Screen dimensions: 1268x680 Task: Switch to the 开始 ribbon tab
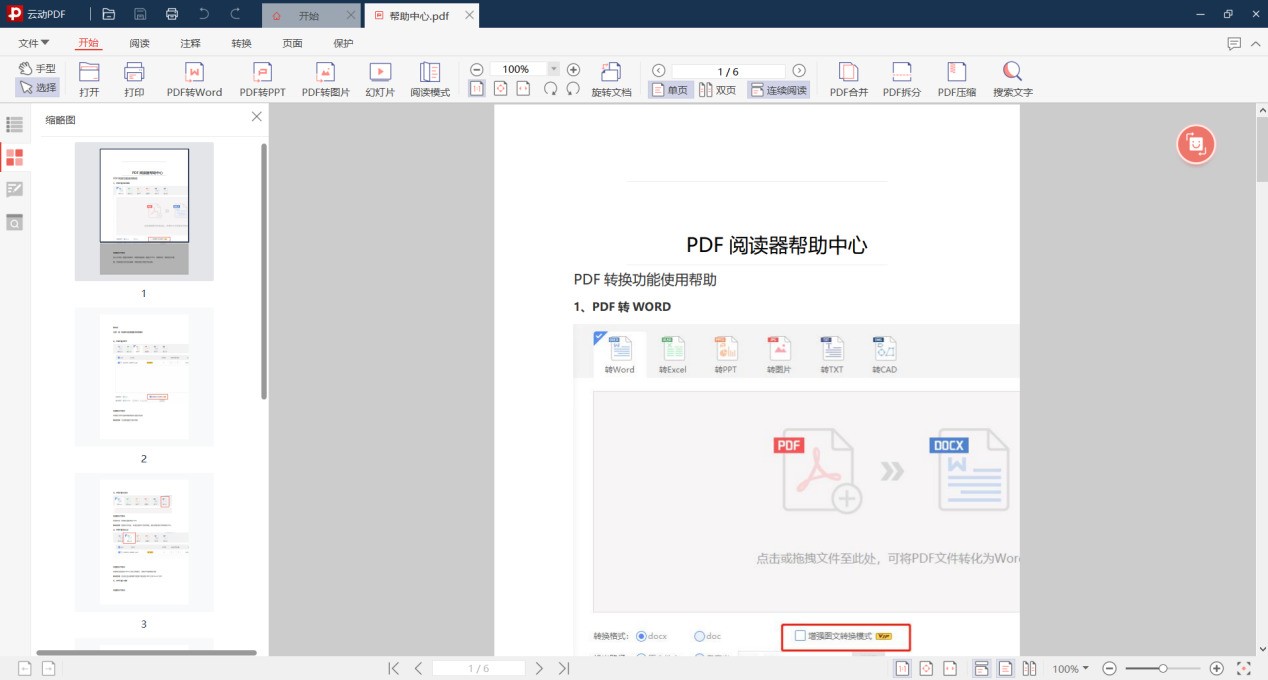pyautogui.click(x=88, y=43)
